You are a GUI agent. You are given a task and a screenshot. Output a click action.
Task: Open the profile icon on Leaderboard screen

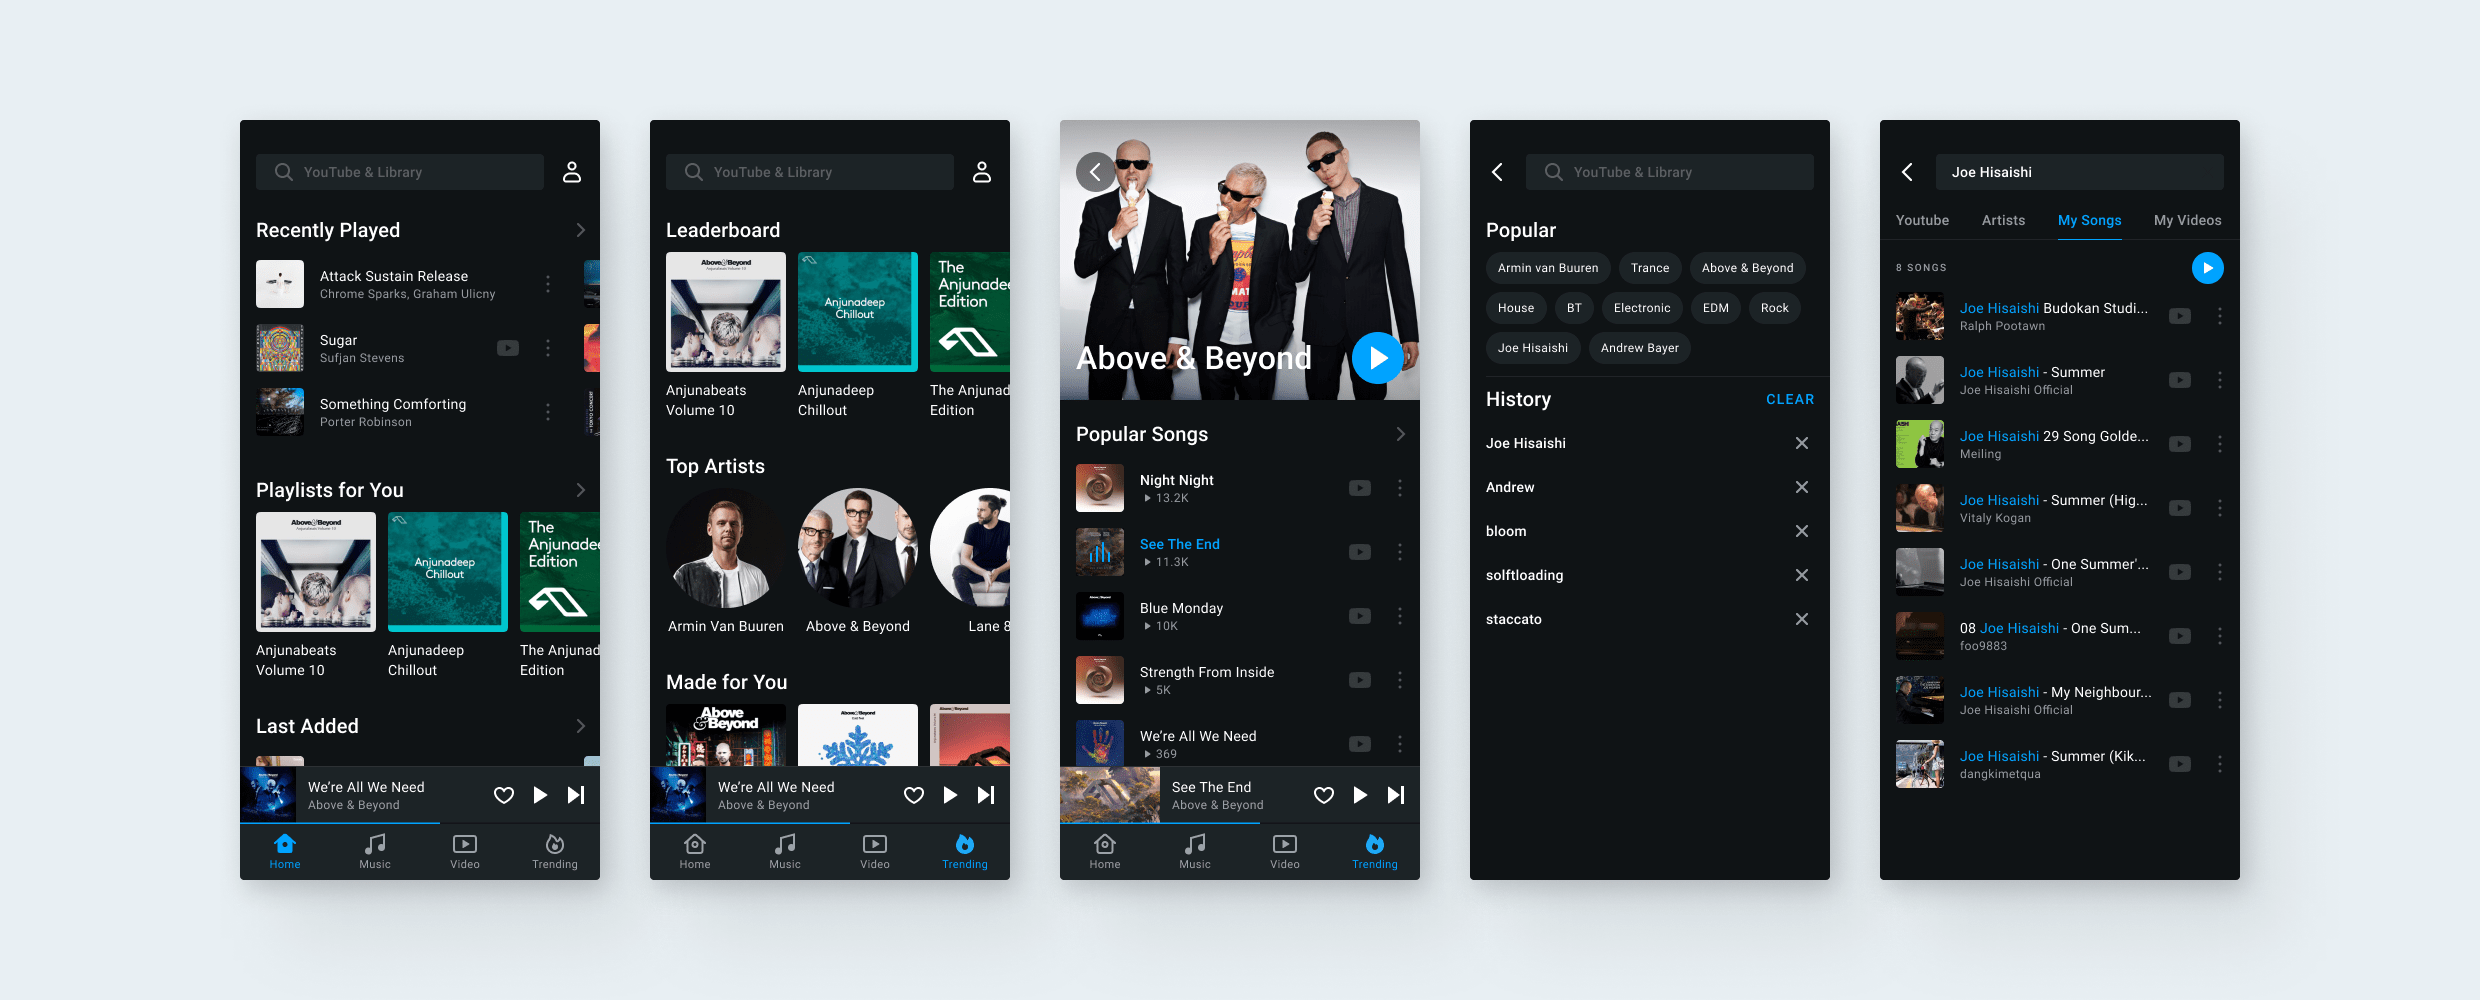pyautogui.click(x=982, y=172)
